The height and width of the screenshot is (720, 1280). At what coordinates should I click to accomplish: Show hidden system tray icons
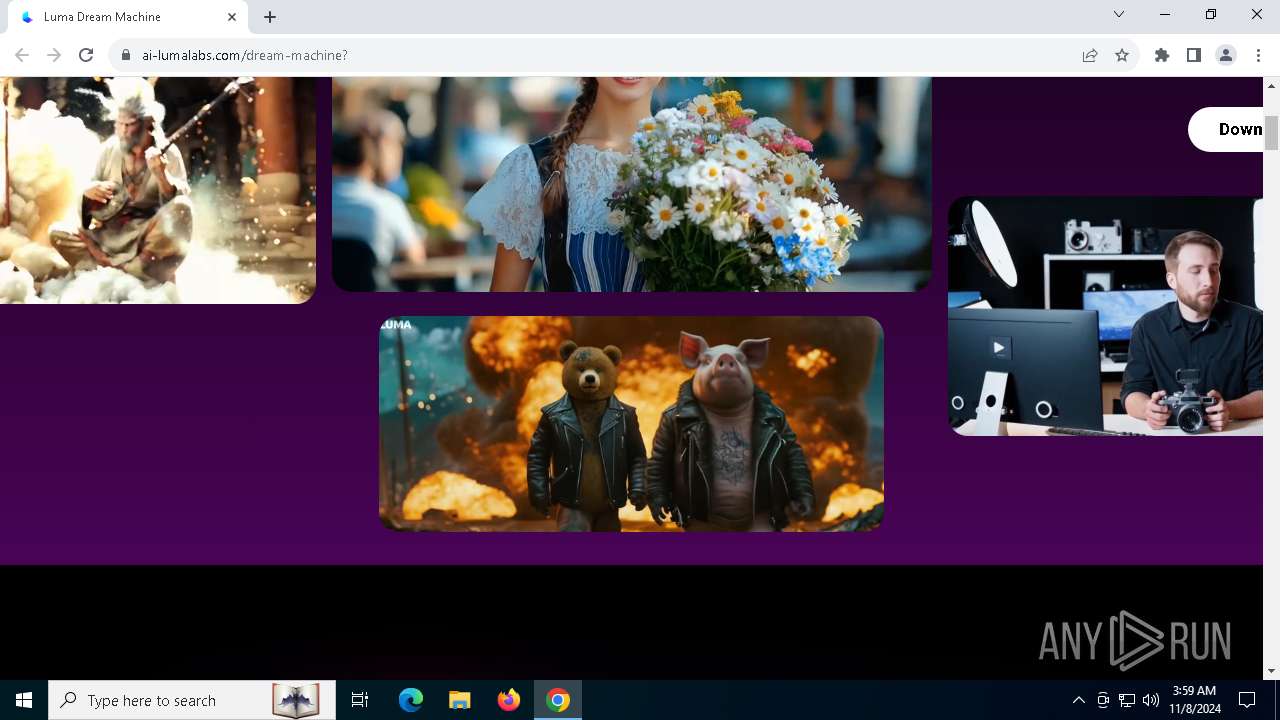pos(1078,700)
